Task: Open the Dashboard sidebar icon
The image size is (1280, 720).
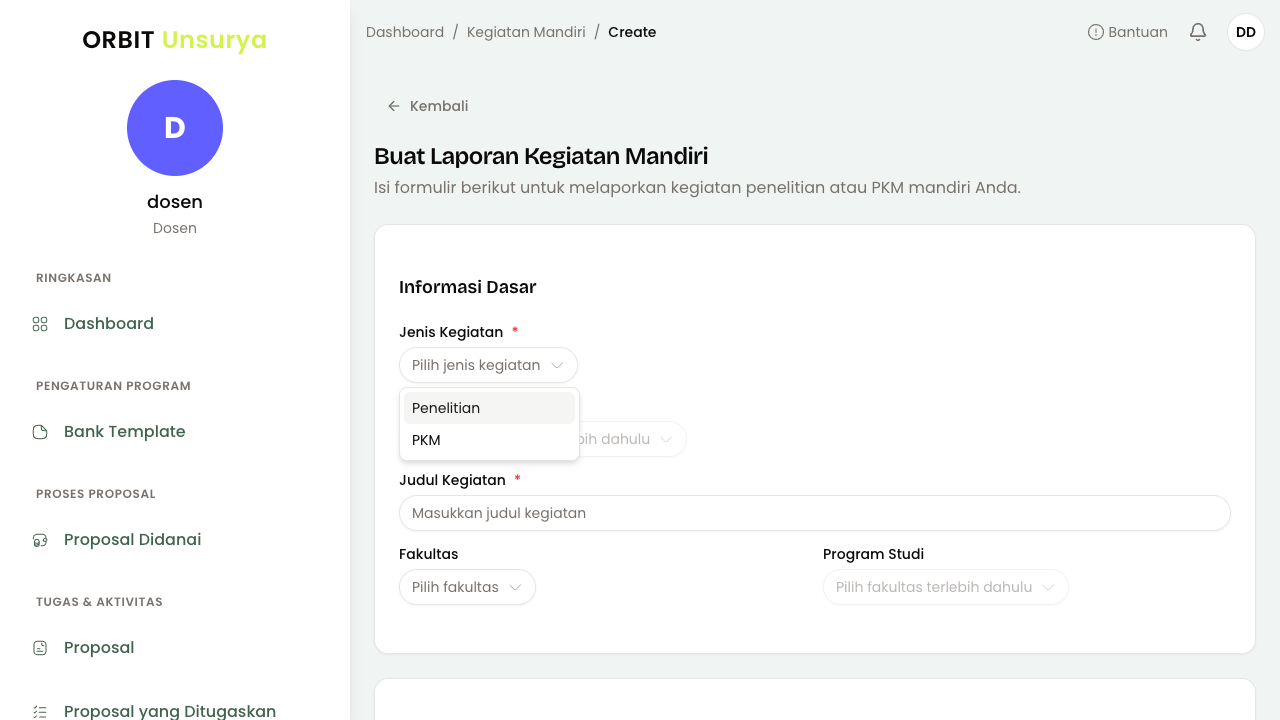Action: [x=40, y=324]
